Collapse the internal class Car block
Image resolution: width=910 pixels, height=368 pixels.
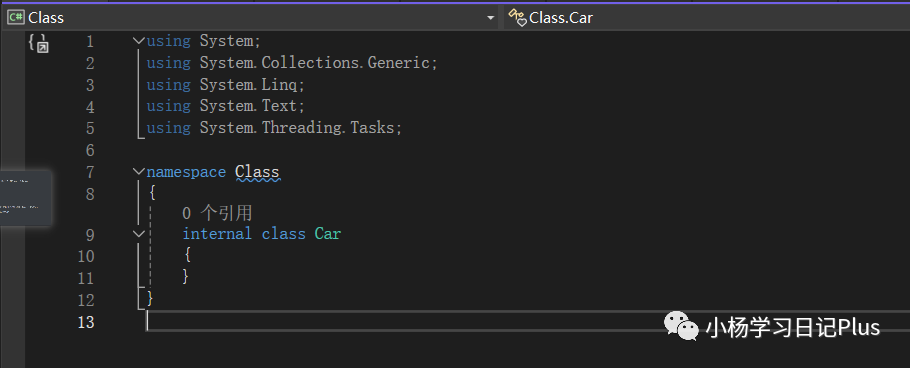[x=139, y=233]
